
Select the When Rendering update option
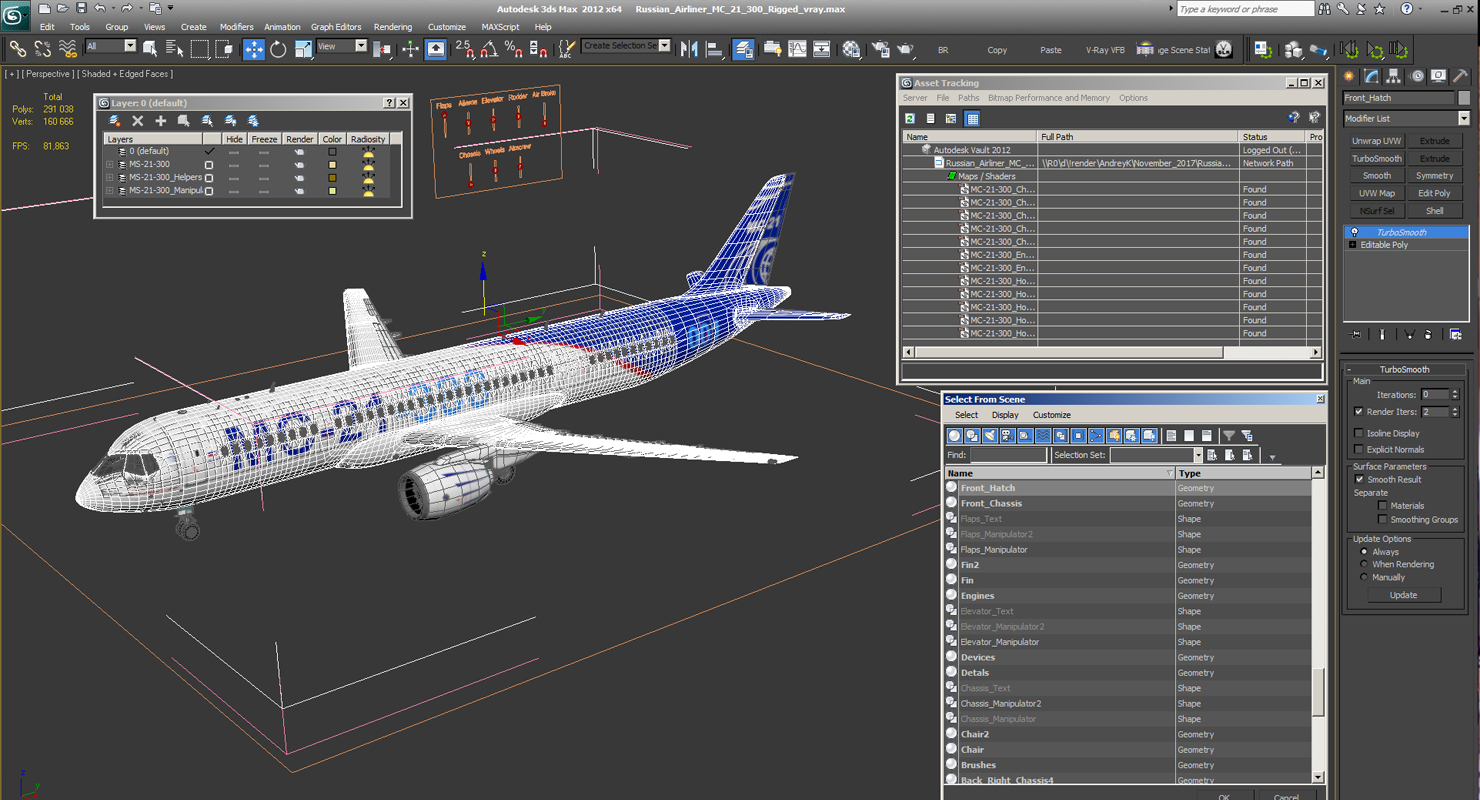point(1364,564)
